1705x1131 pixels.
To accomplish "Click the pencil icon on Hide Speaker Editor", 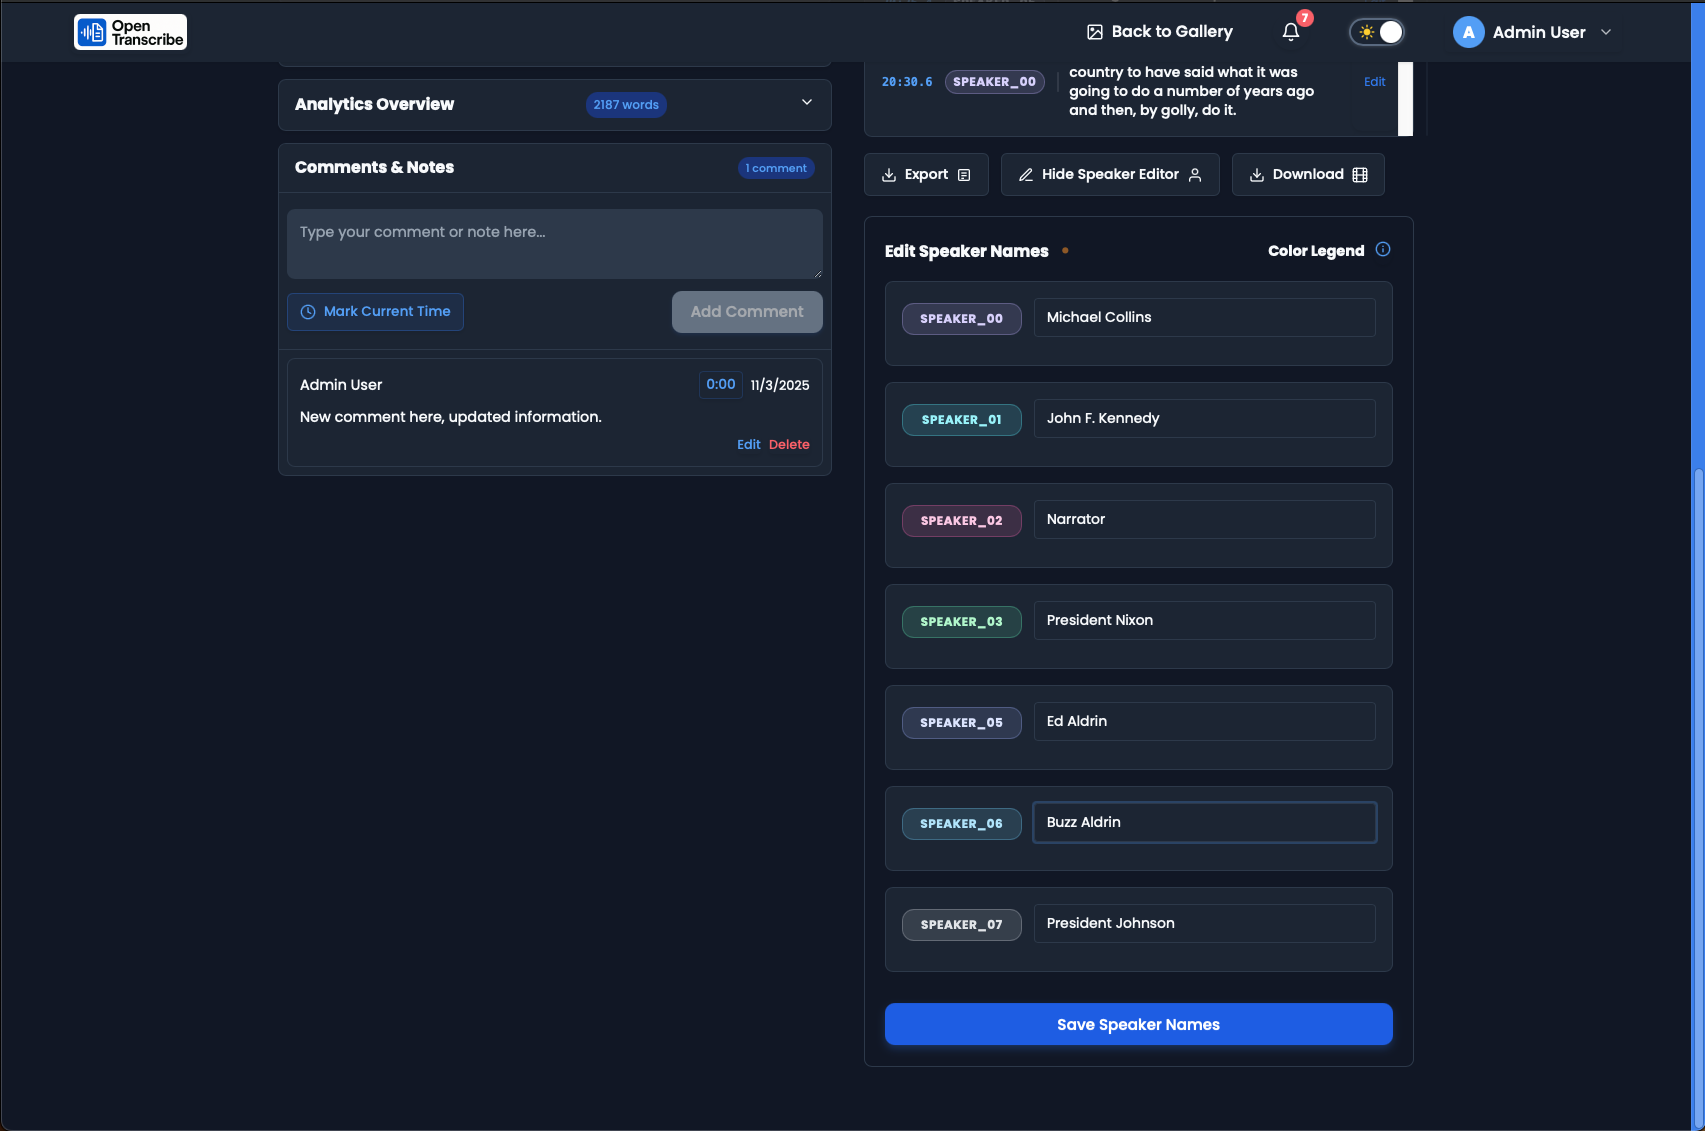I will 1026,175.
